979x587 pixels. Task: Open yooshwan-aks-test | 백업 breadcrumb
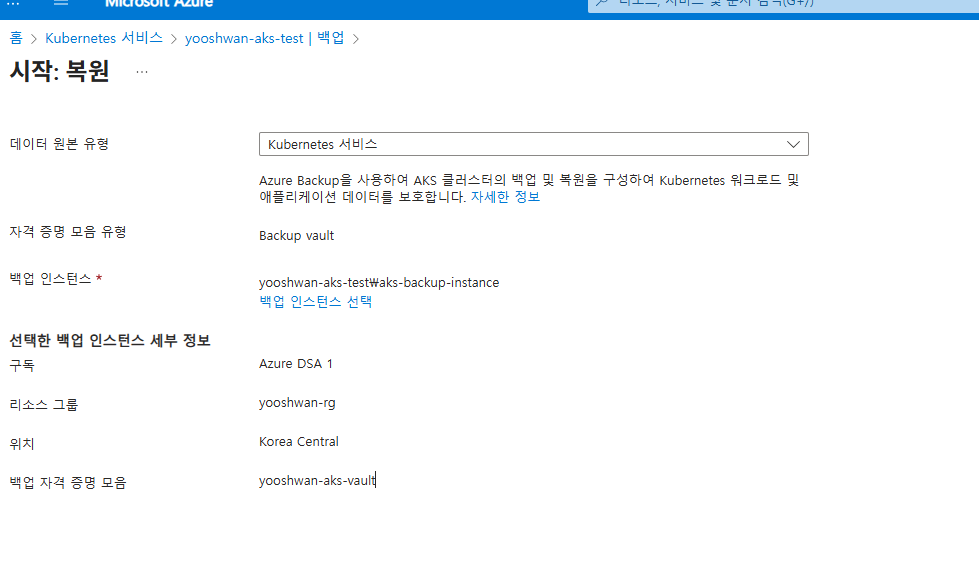coord(264,38)
